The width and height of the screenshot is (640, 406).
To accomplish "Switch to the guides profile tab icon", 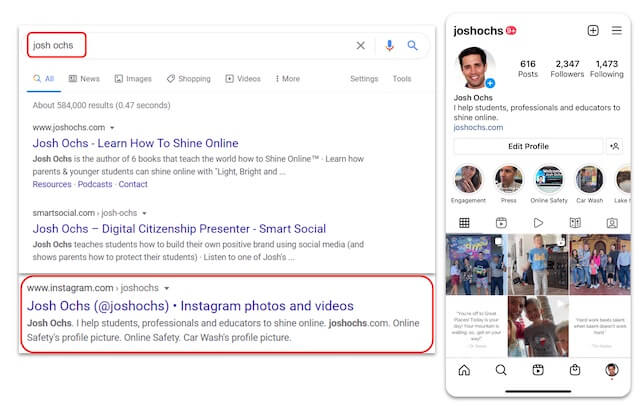I will click(575, 223).
